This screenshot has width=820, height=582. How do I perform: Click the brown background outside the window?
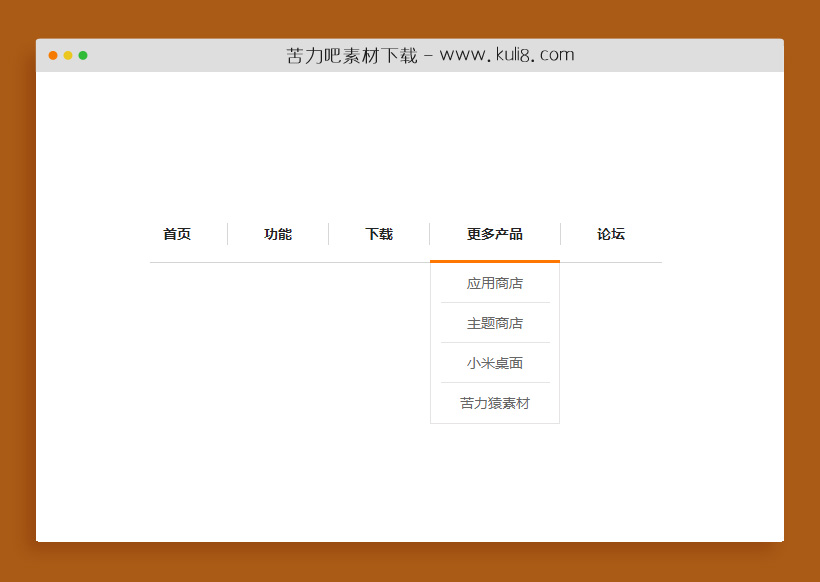coord(17,300)
